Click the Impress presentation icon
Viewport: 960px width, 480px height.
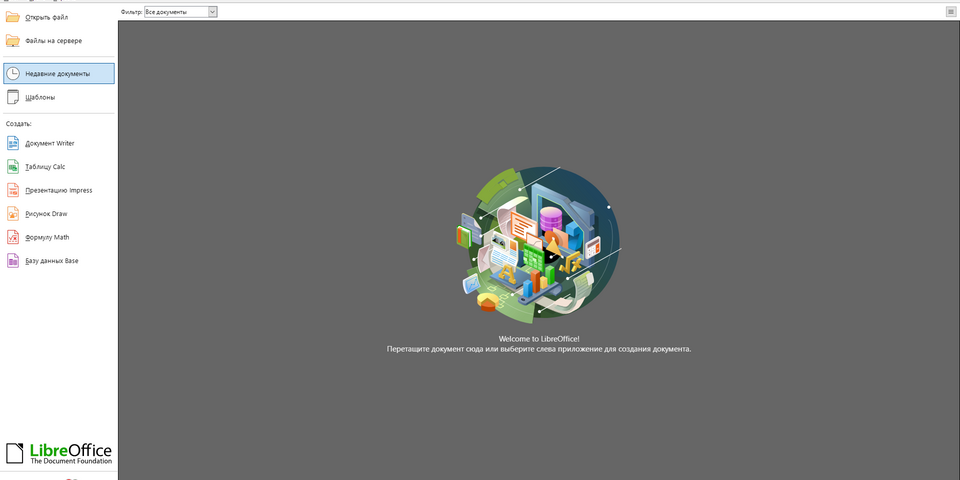[x=13, y=190]
